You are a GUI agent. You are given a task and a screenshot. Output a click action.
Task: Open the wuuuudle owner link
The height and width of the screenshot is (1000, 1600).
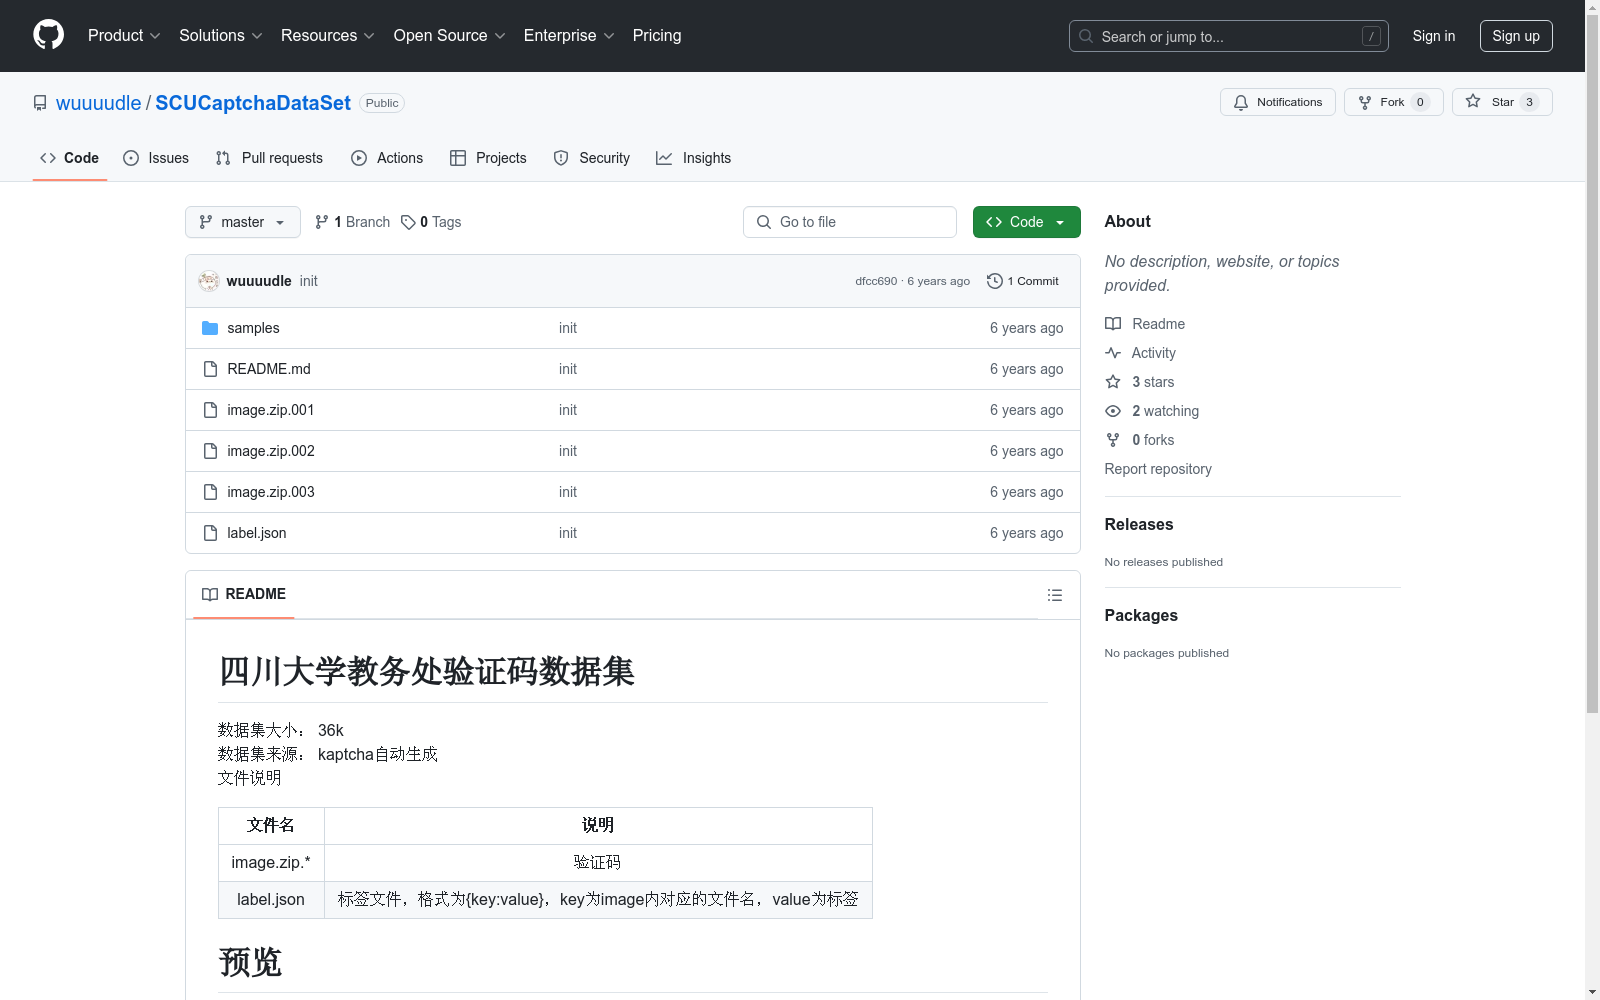(99, 103)
